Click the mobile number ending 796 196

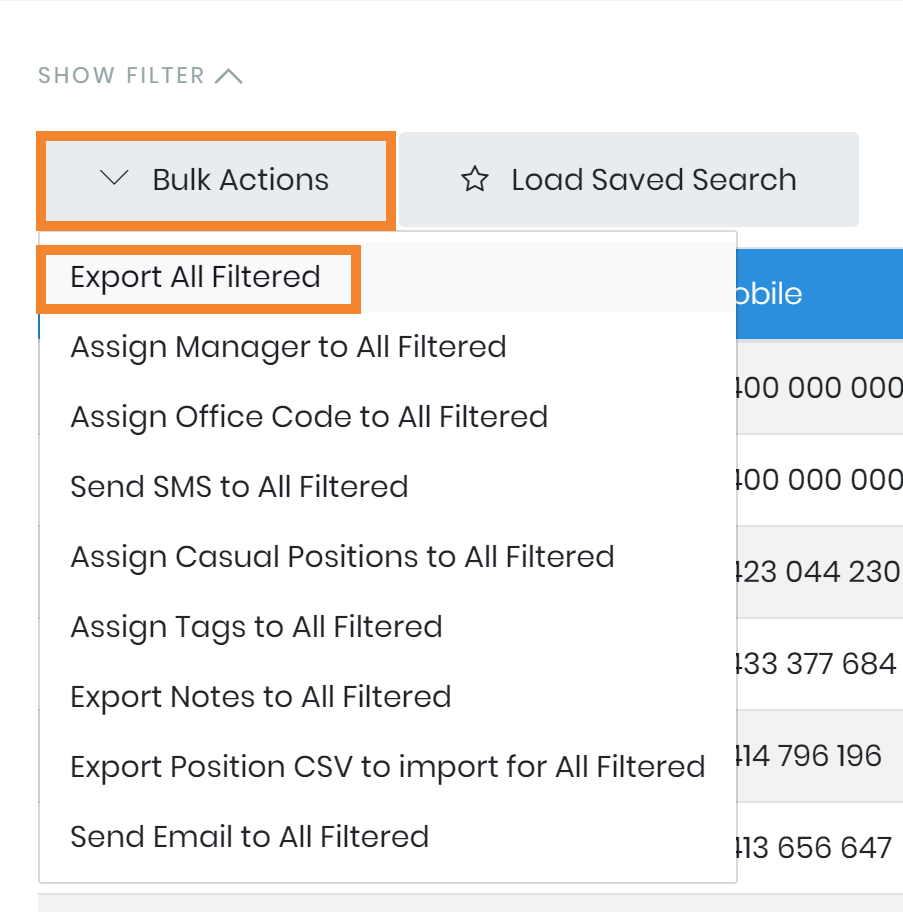point(809,755)
